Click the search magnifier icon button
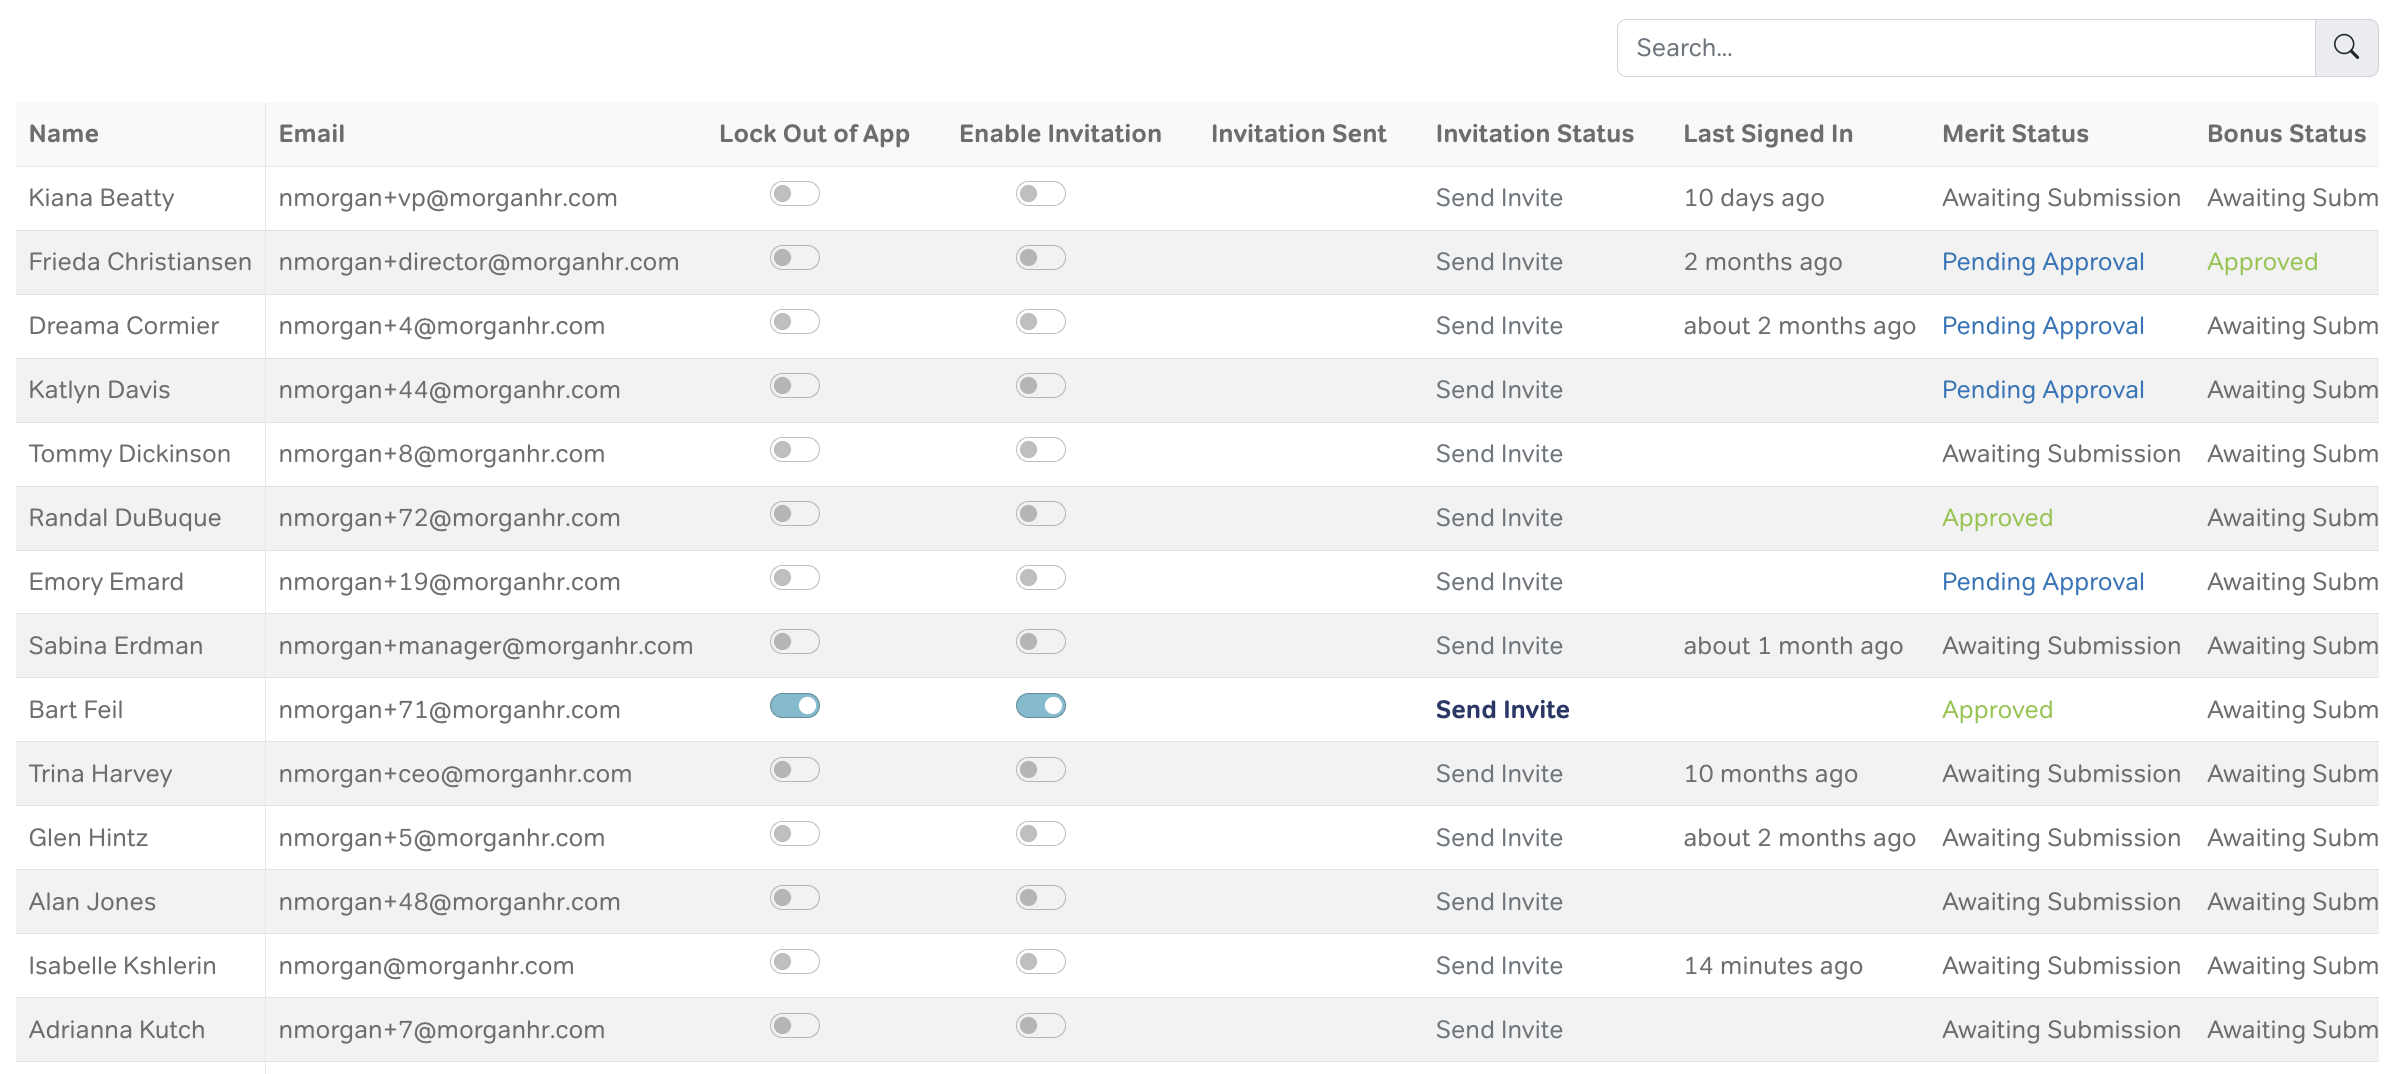 click(2345, 47)
